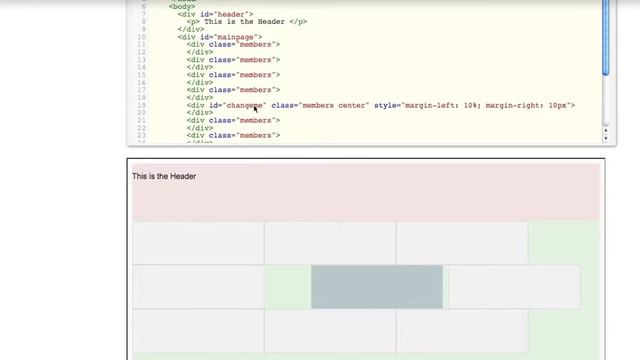Click the code editor's blue scrollbar thumb
The width and height of the screenshot is (640, 360).
tap(606, 38)
